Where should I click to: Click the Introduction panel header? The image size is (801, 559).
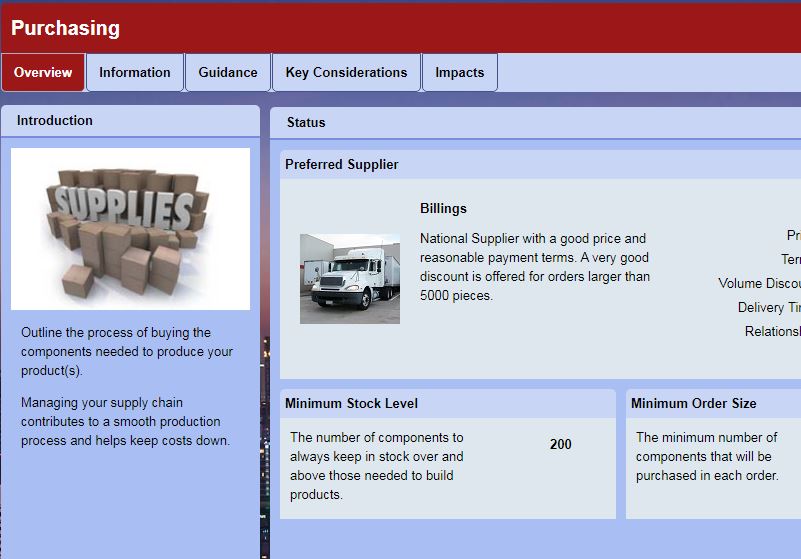(x=130, y=121)
